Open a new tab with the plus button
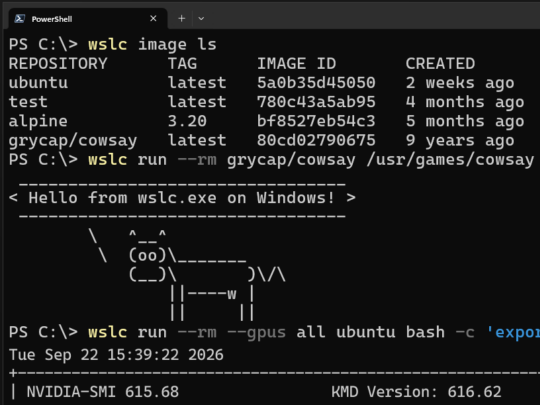 point(181,18)
